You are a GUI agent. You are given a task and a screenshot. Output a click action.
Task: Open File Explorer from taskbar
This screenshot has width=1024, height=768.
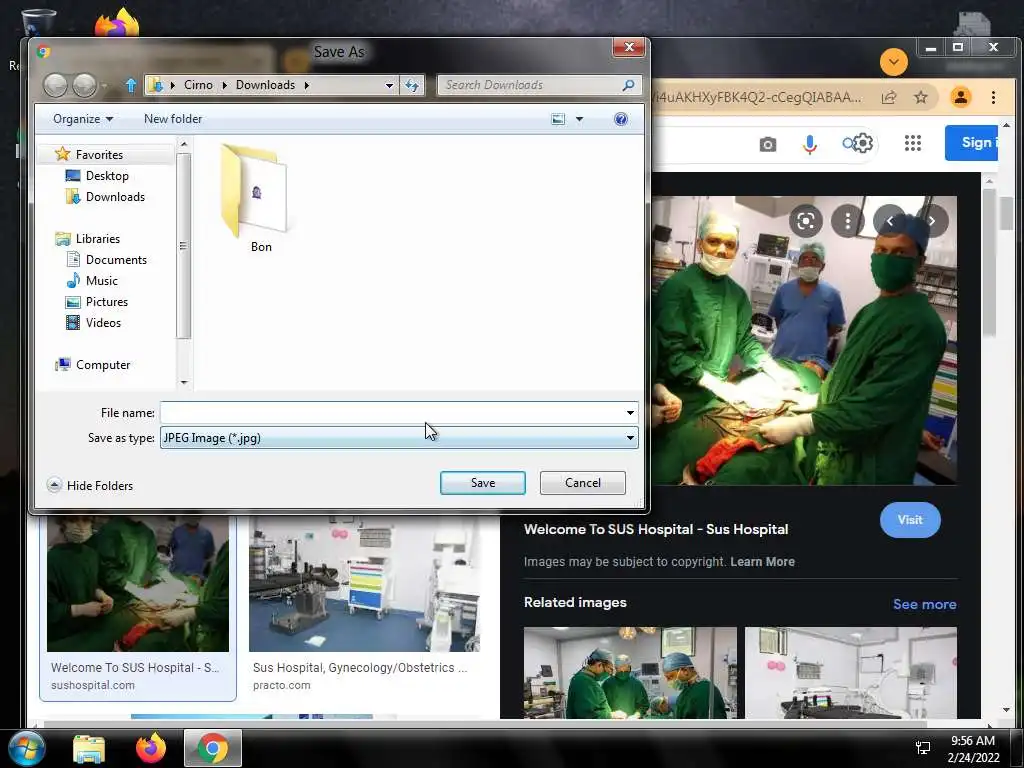pos(89,748)
